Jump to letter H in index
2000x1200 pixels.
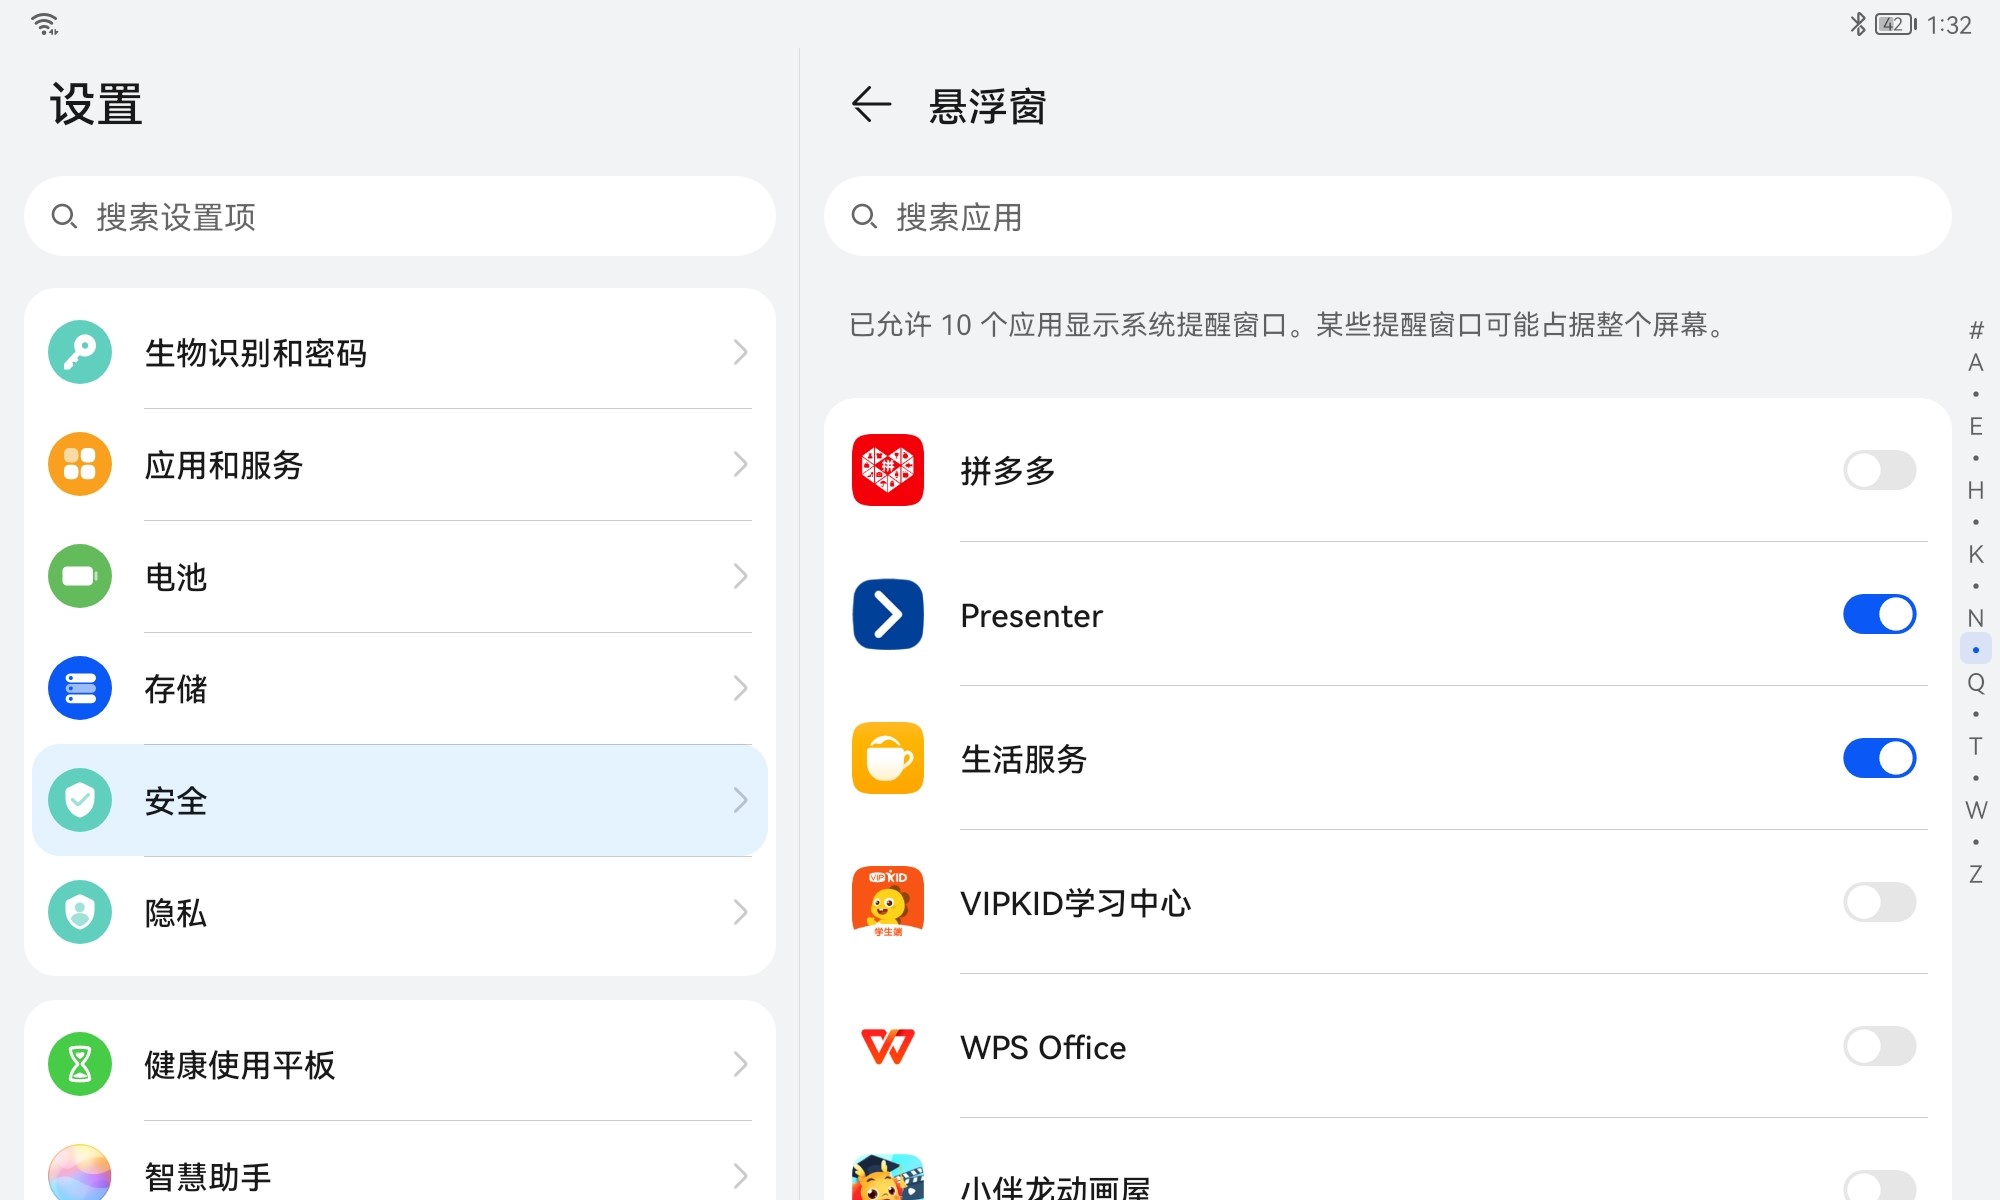pyautogui.click(x=1976, y=490)
